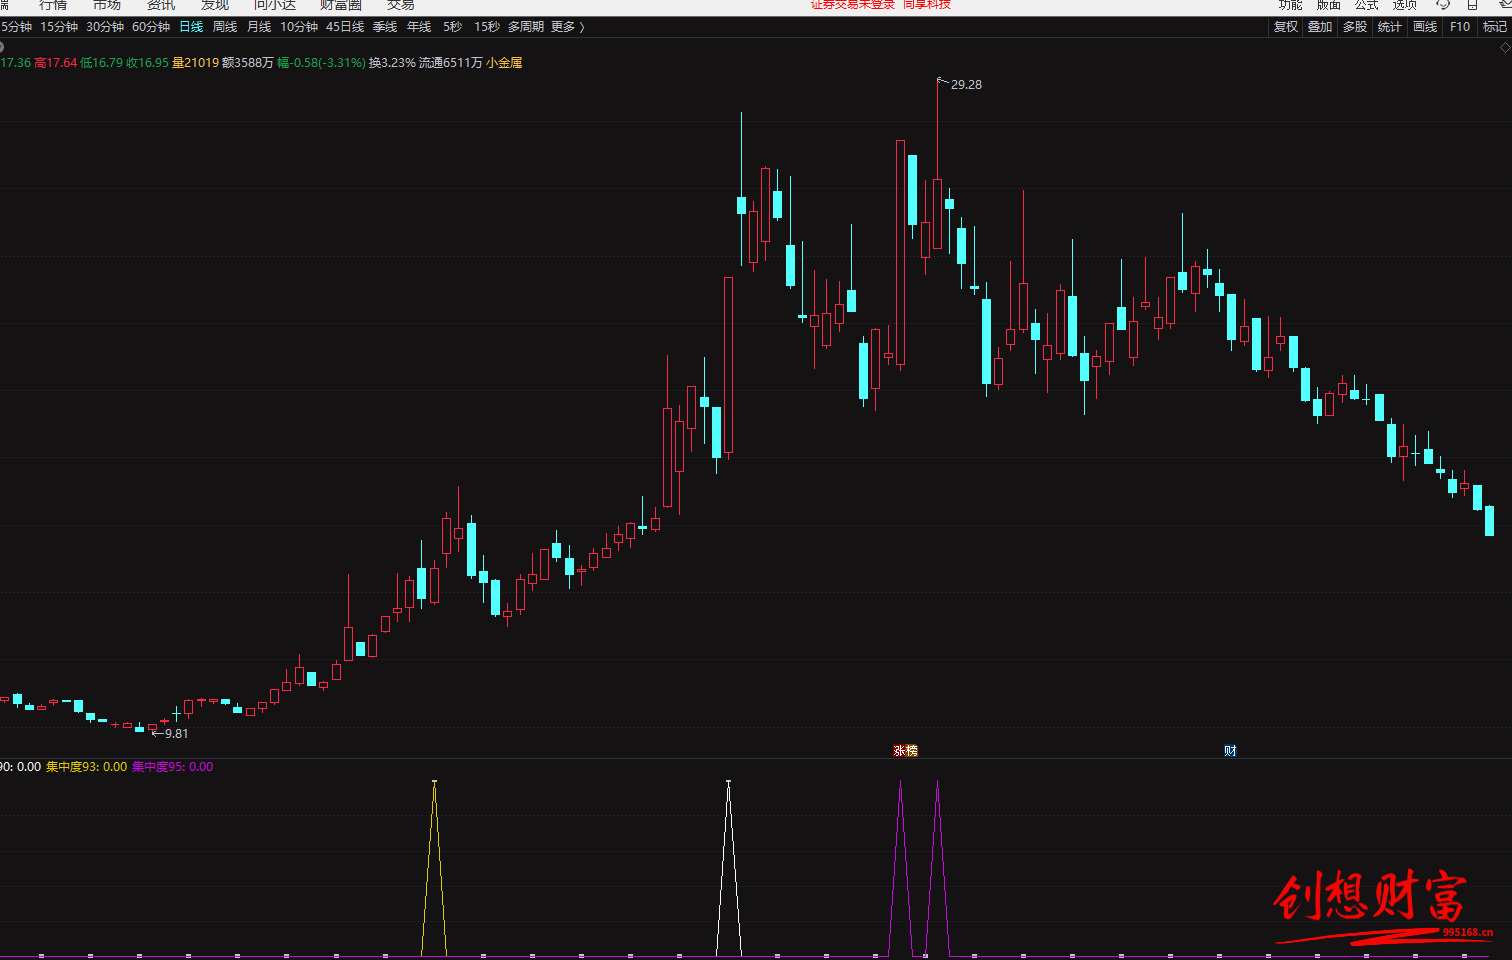Image resolution: width=1512 pixels, height=960 pixels.
Task: Open the 资讯 menu
Action: [161, 5]
